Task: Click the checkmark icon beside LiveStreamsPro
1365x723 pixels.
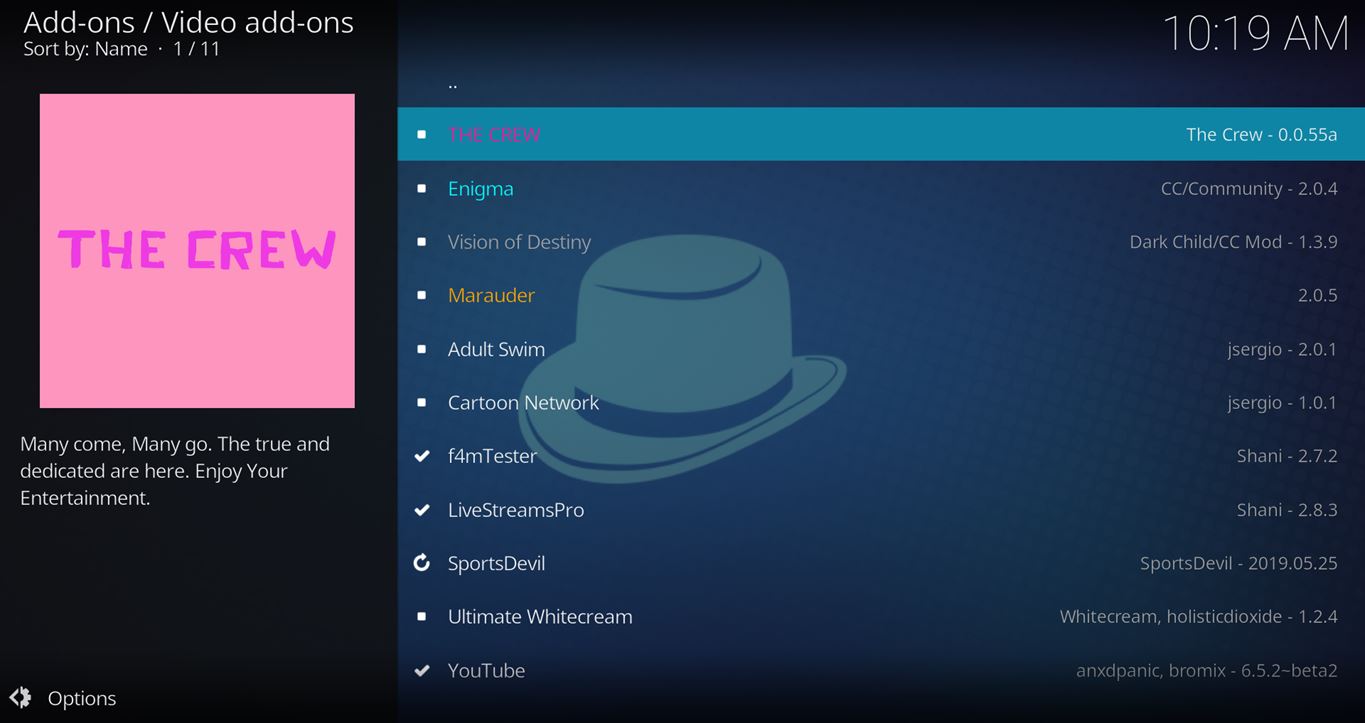Action: [x=421, y=510]
